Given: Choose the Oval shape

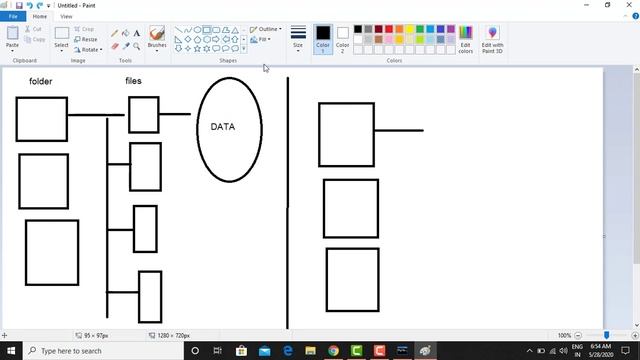Looking at the screenshot, I should 197,30.
